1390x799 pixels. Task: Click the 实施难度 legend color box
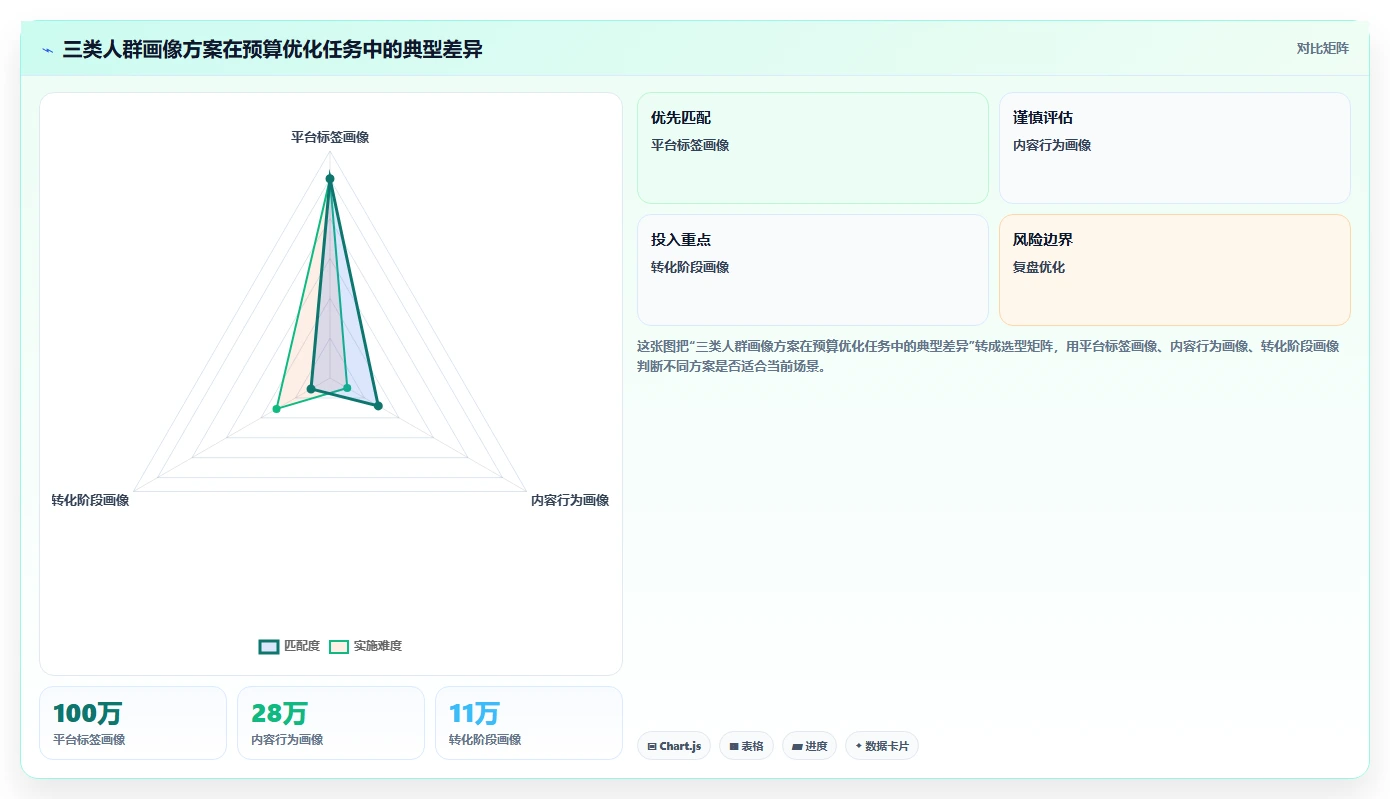coord(339,646)
